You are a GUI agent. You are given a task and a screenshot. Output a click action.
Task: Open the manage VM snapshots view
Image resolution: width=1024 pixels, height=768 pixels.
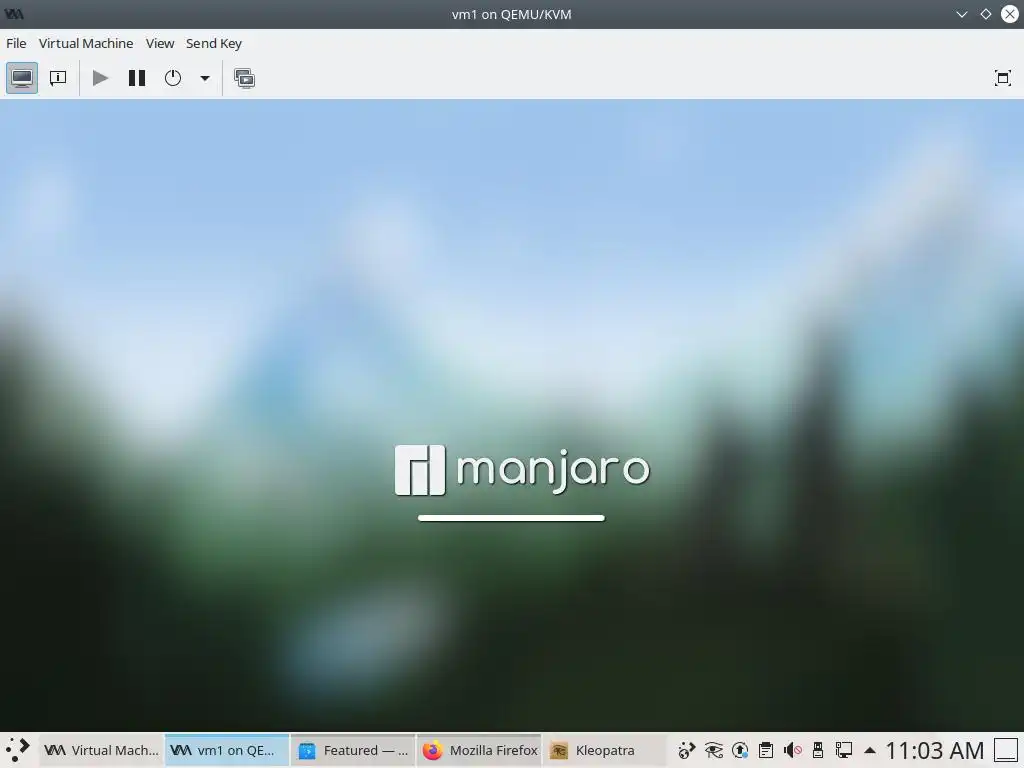click(x=244, y=78)
